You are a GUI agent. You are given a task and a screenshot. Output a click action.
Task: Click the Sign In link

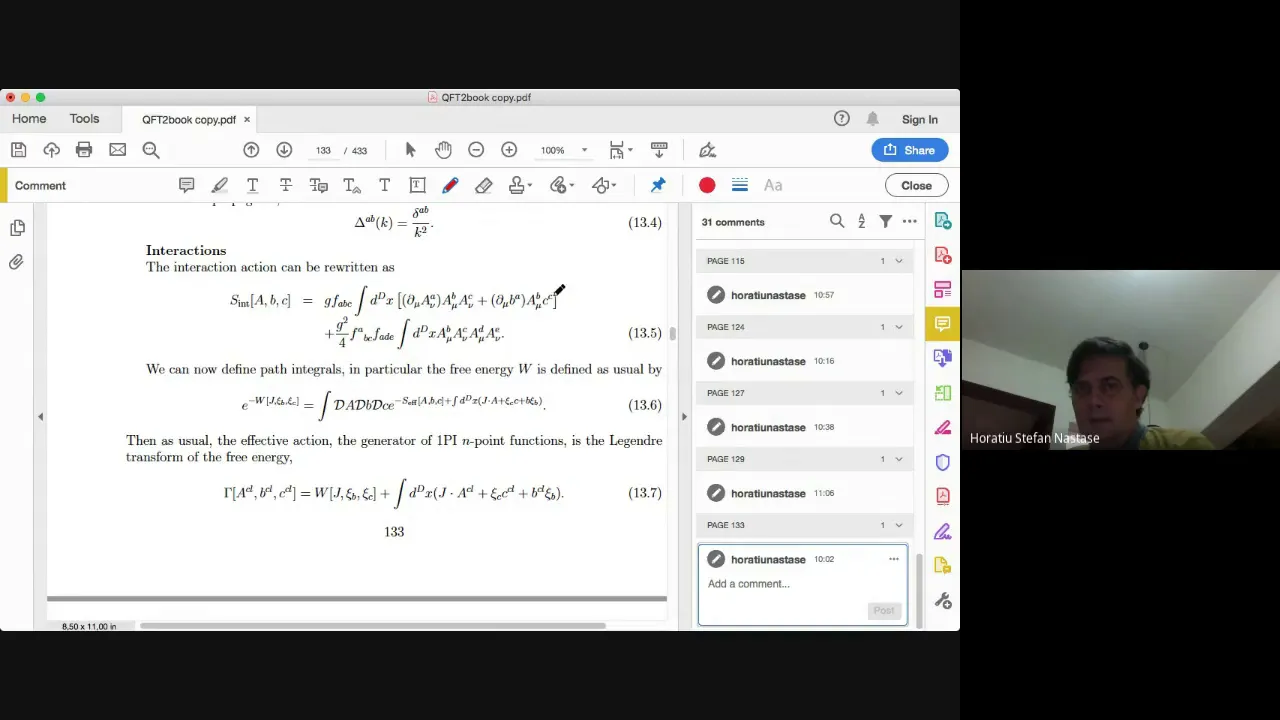click(919, 120)
